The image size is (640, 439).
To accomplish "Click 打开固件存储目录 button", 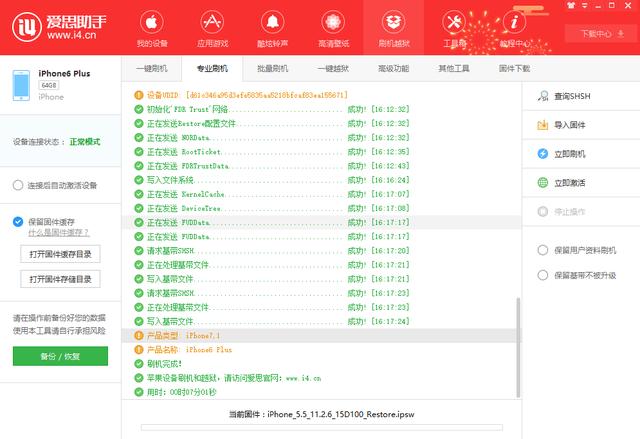I will 60,279.
